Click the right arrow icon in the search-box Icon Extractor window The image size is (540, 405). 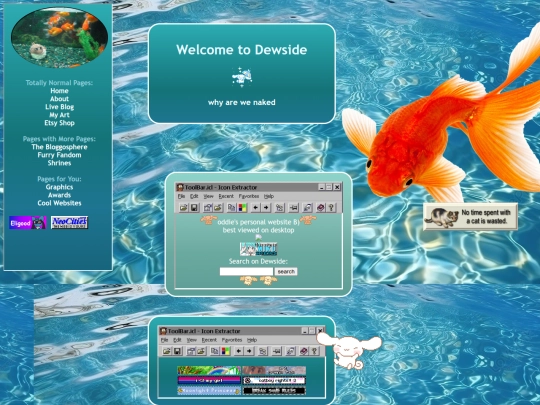266,208
